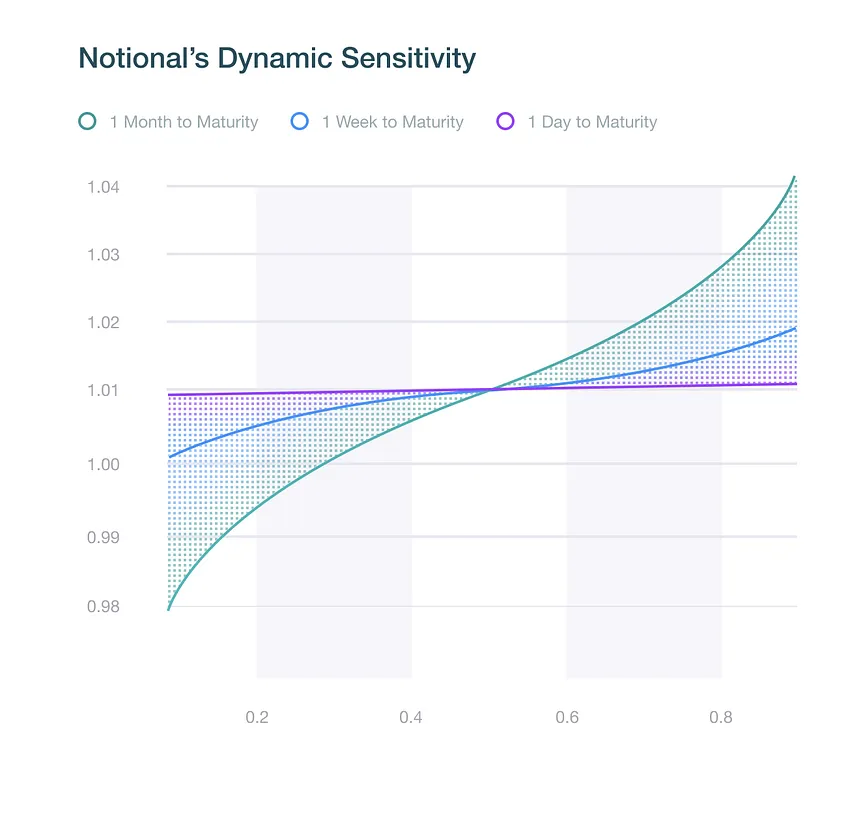Viewport: 848px width, 814px height.
Task: Click the 0.8 x-axis label
Action: click(x=721, y=717)
